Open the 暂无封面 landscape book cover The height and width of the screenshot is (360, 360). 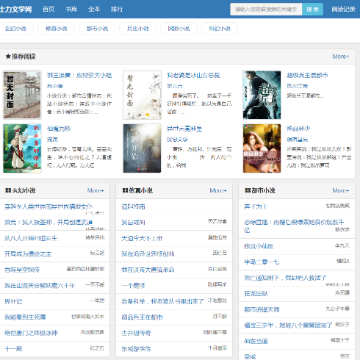tap(22, 95)
